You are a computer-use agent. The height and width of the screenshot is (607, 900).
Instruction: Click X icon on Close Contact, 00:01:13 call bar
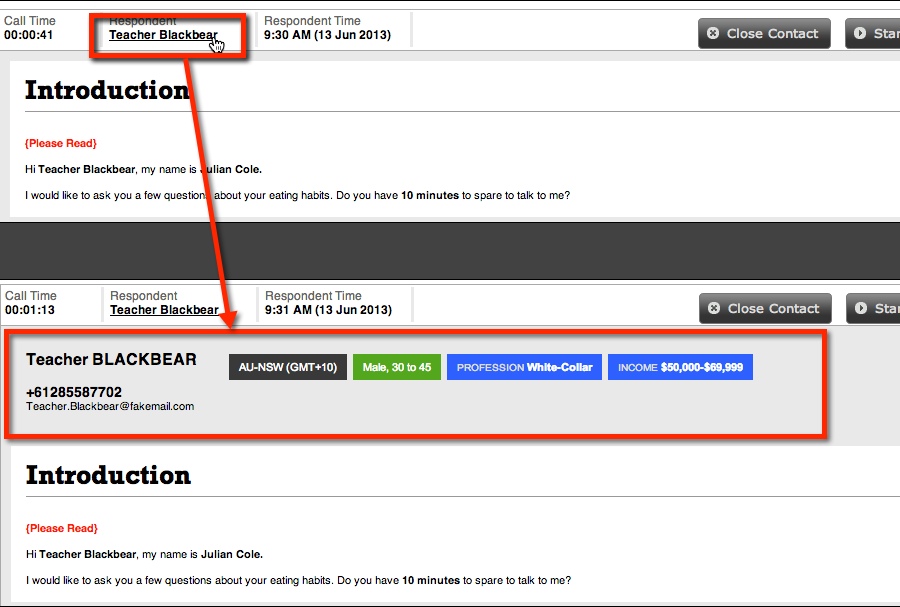pyautogui.click(x=714, y=309)
